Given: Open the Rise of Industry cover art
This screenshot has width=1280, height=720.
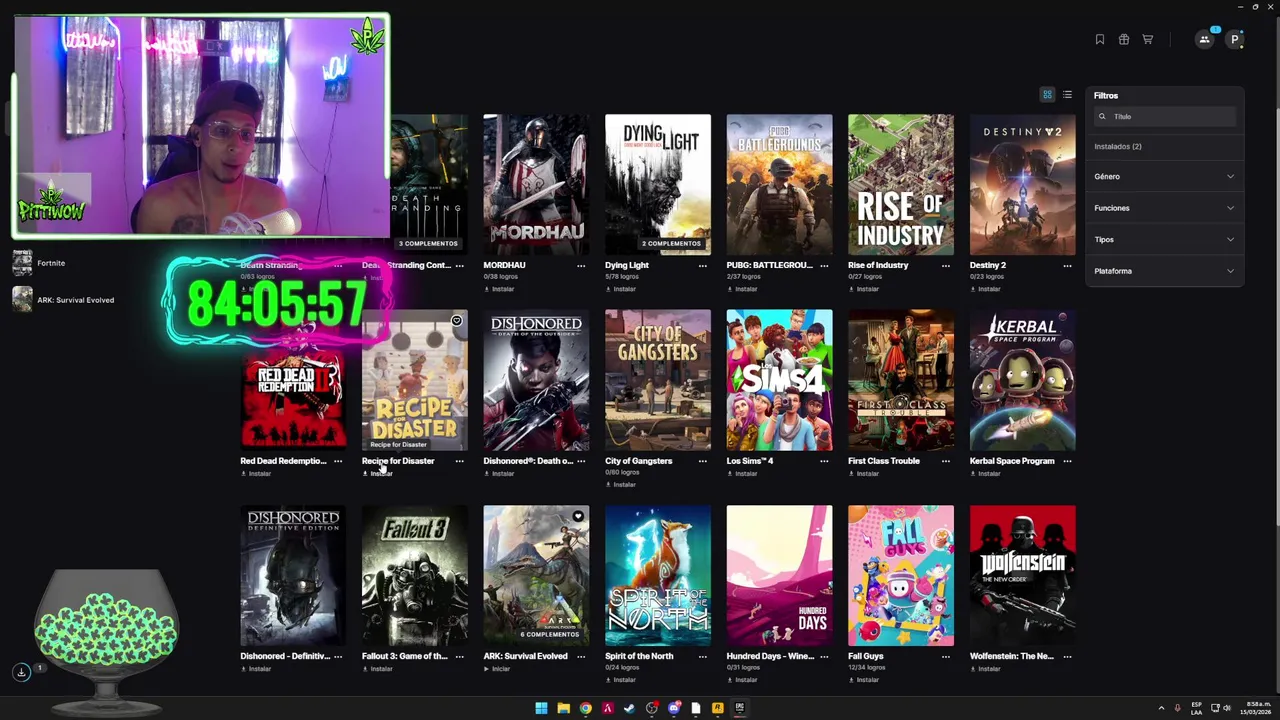Looking at the screenshot, I should point(901,185).
